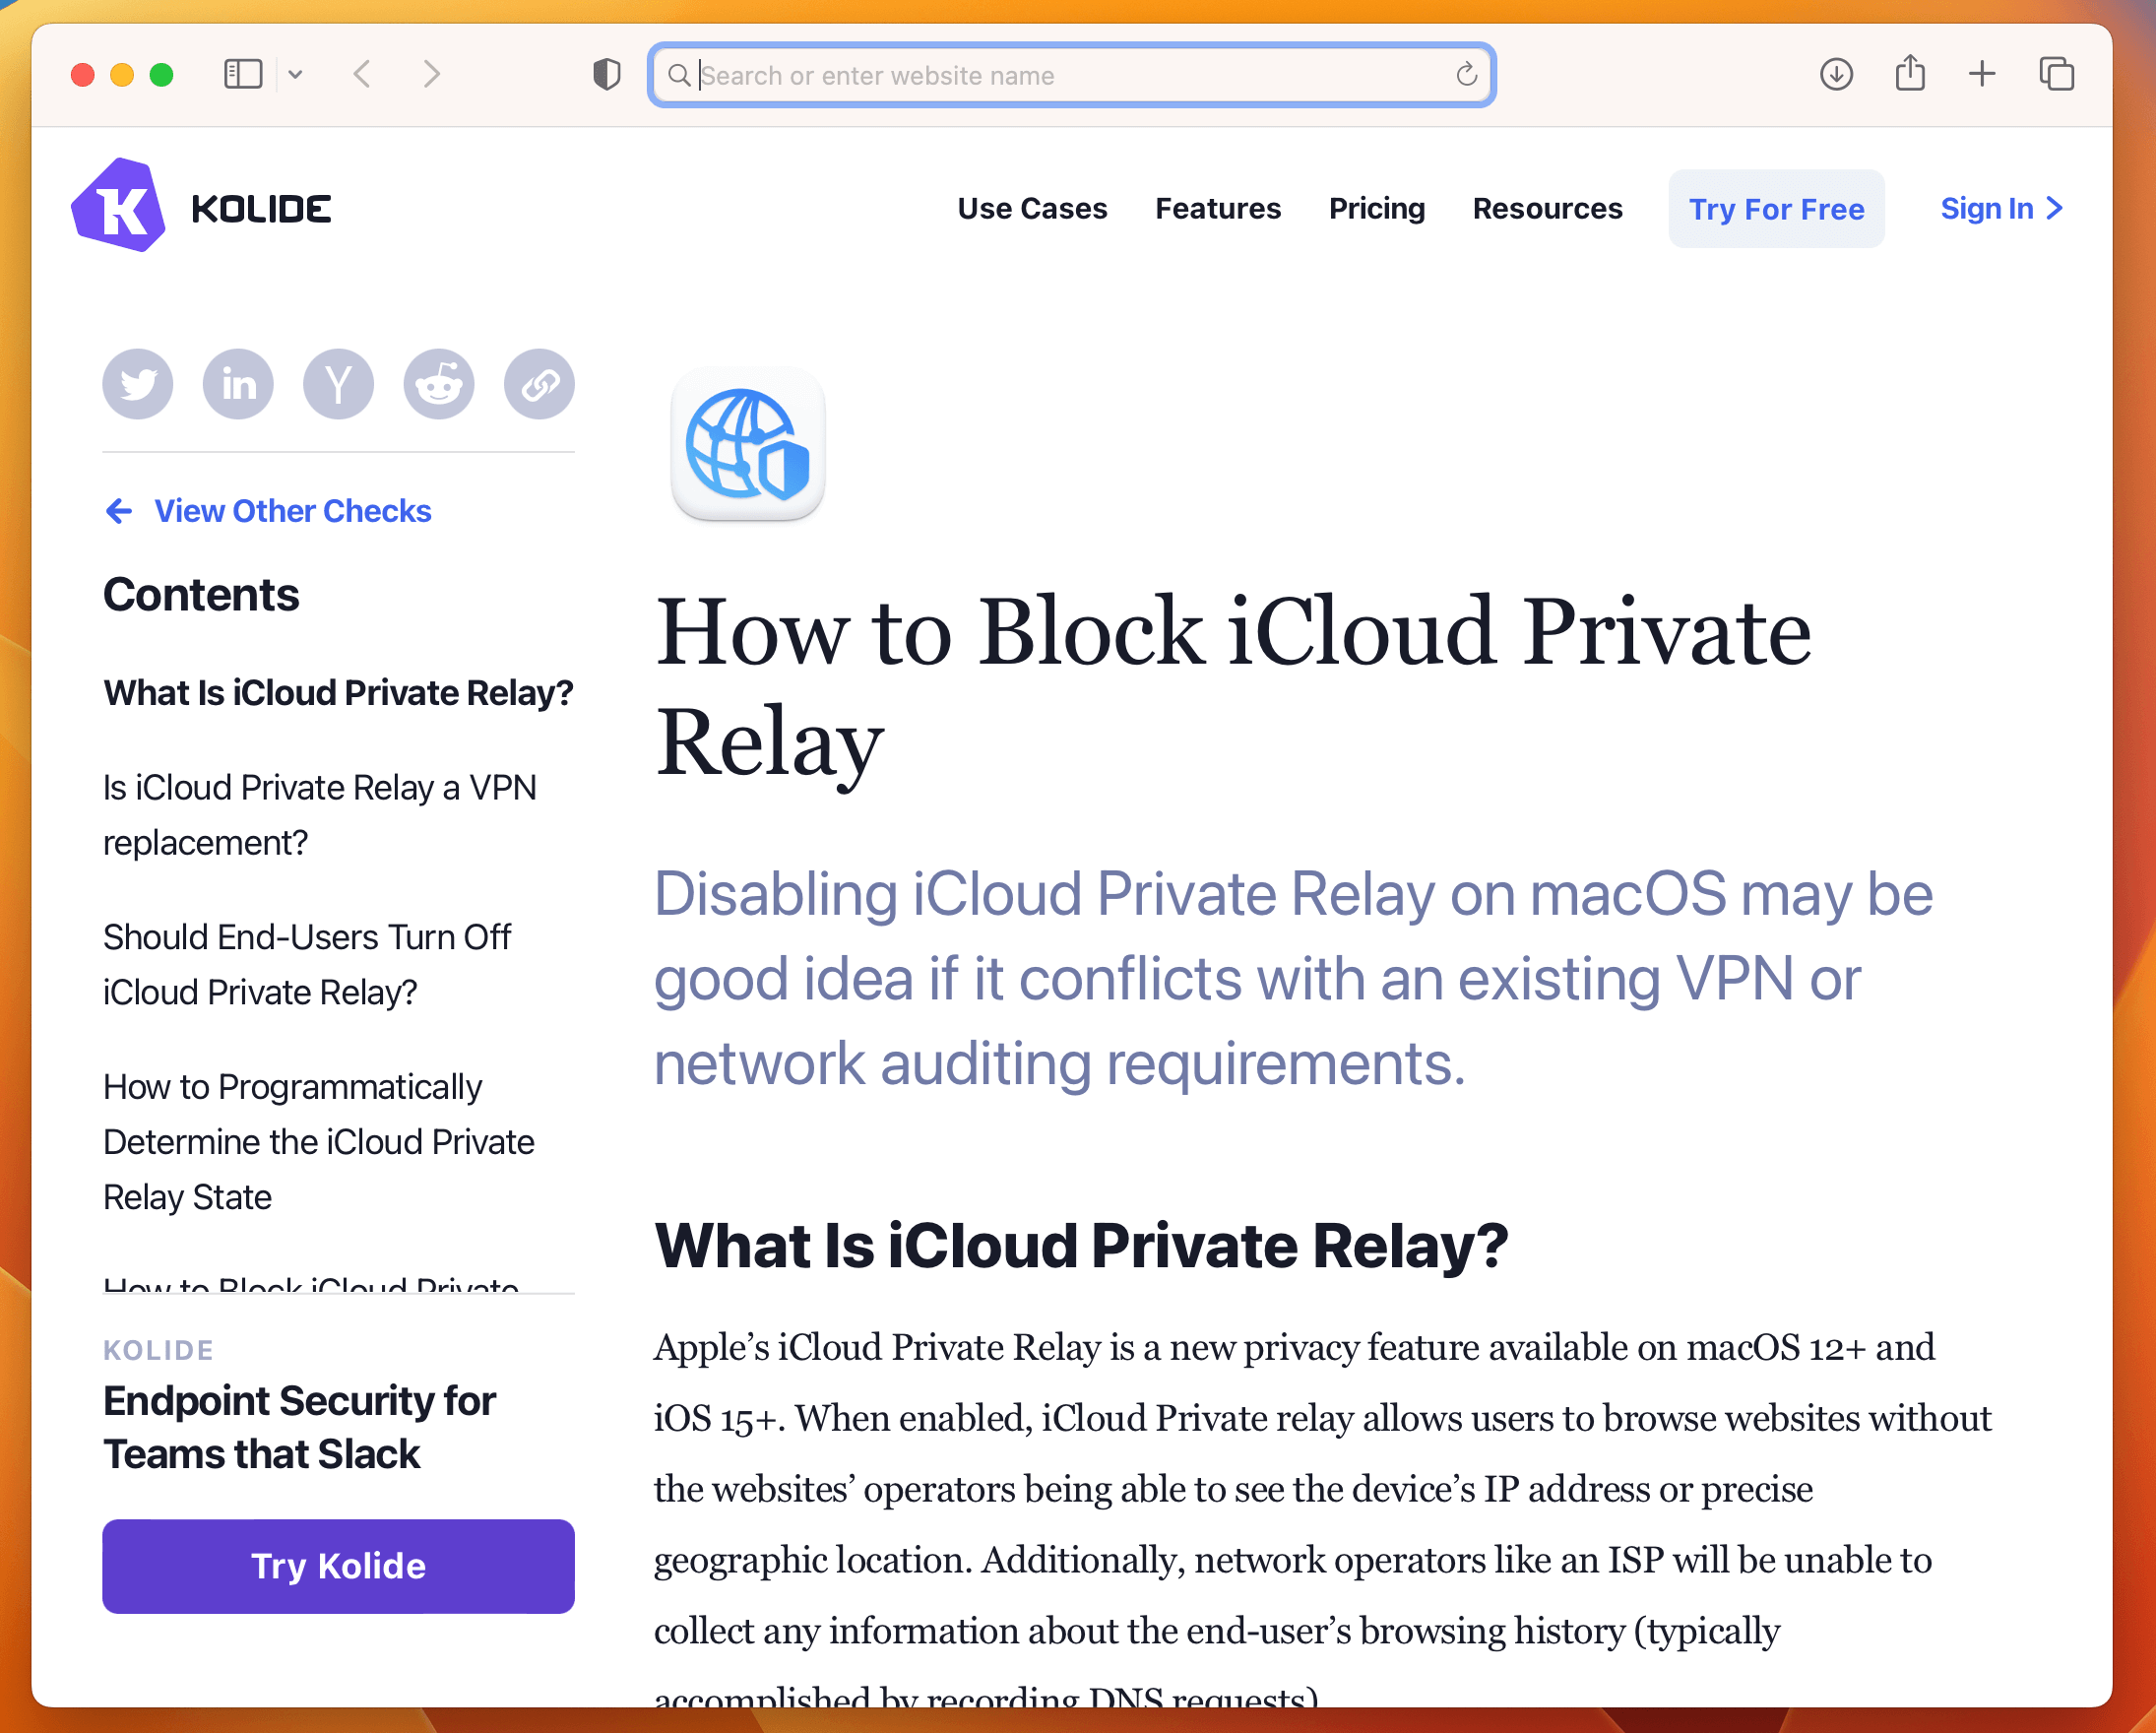
Task: Select the Use Cases menu item
Action: [1032, 209]
